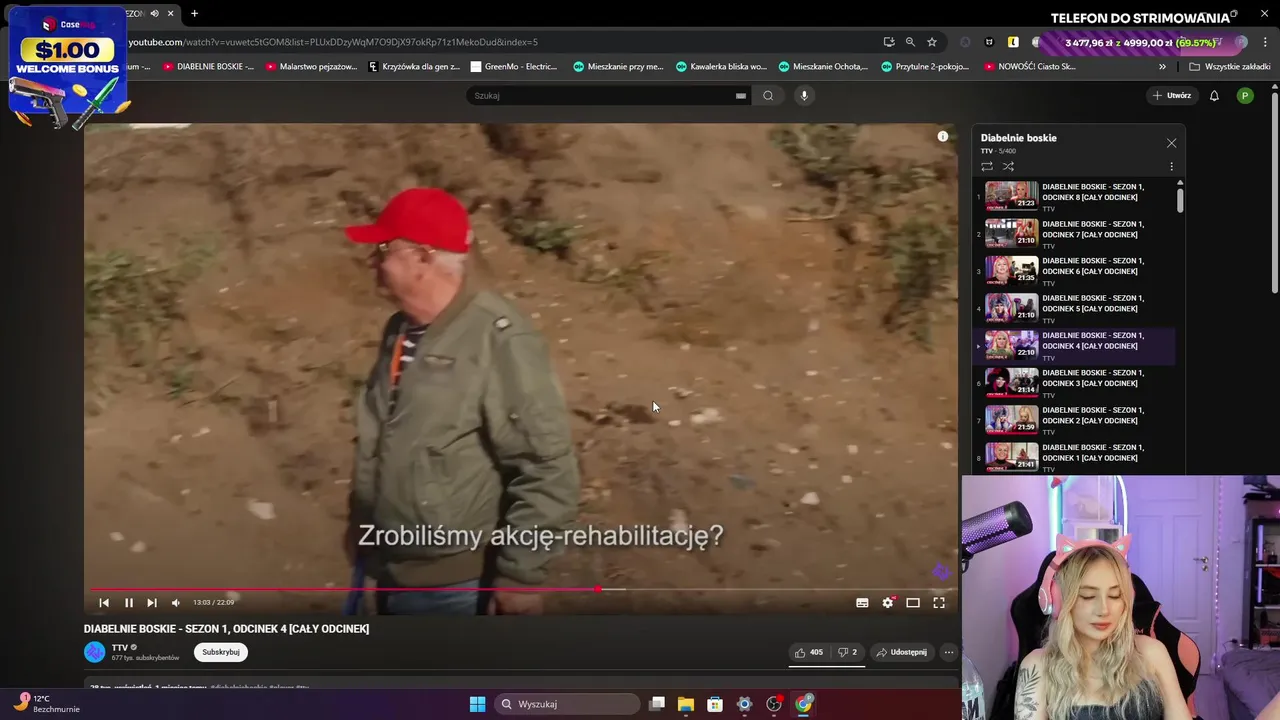1280x720 pixels.
Task: Open on-screen keyboard icon in search box
Action: [741, 95]
